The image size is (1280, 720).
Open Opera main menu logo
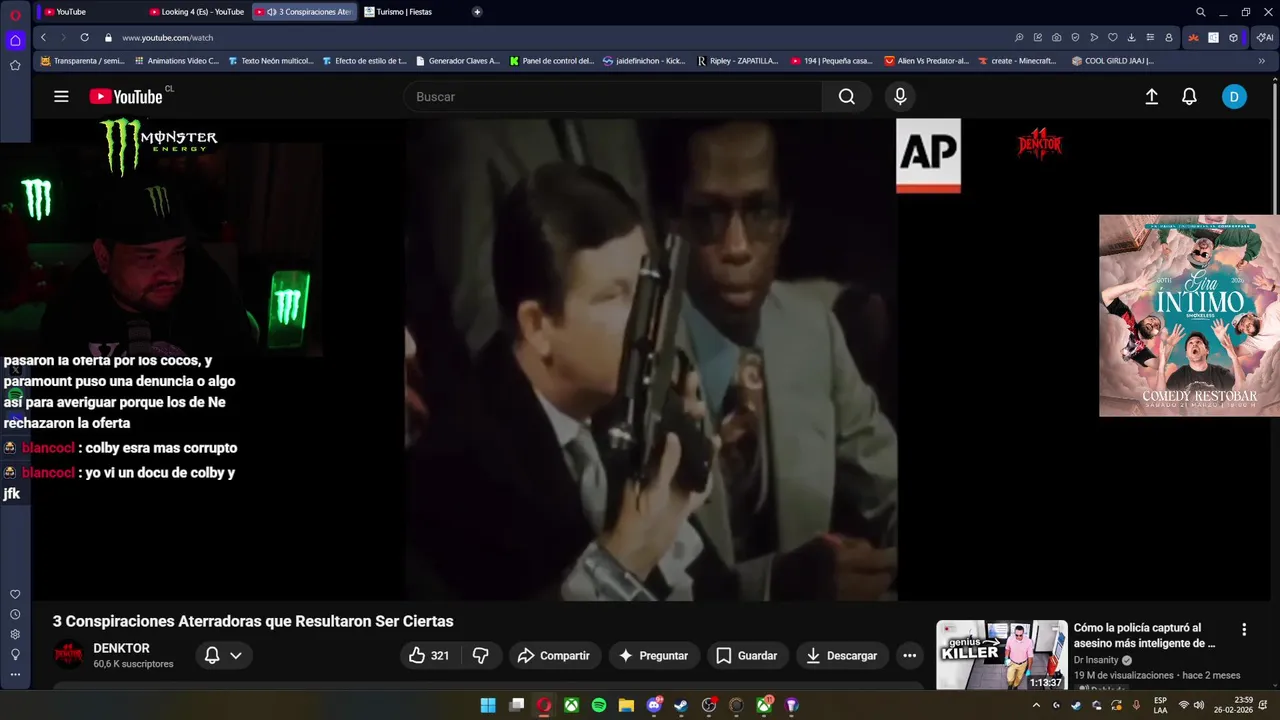click(x=15, y=14)
